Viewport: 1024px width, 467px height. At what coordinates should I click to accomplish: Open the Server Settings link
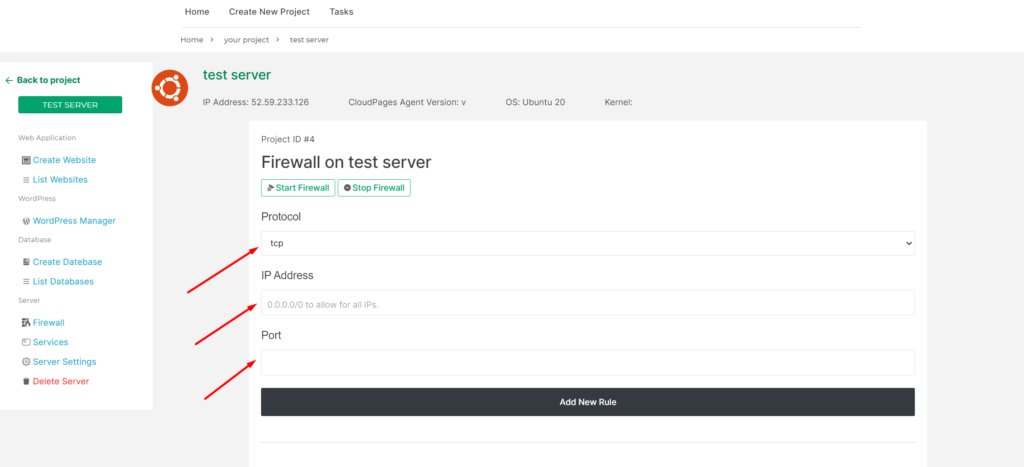pyautogui.click(x=65, y=362)
